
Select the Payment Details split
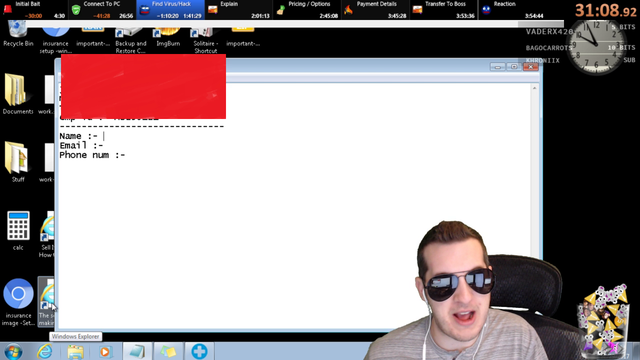(375, 10)
